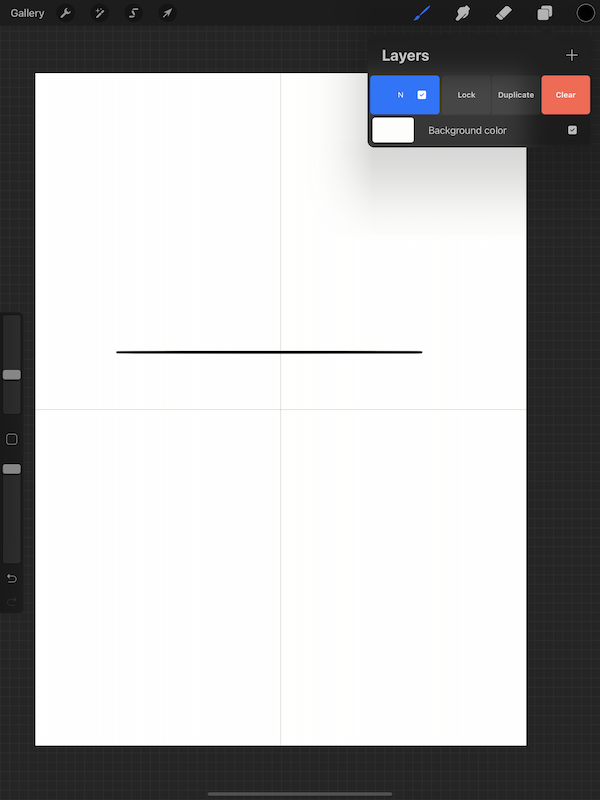Activate the Selection S-shaped tool

tap(134, 13)
